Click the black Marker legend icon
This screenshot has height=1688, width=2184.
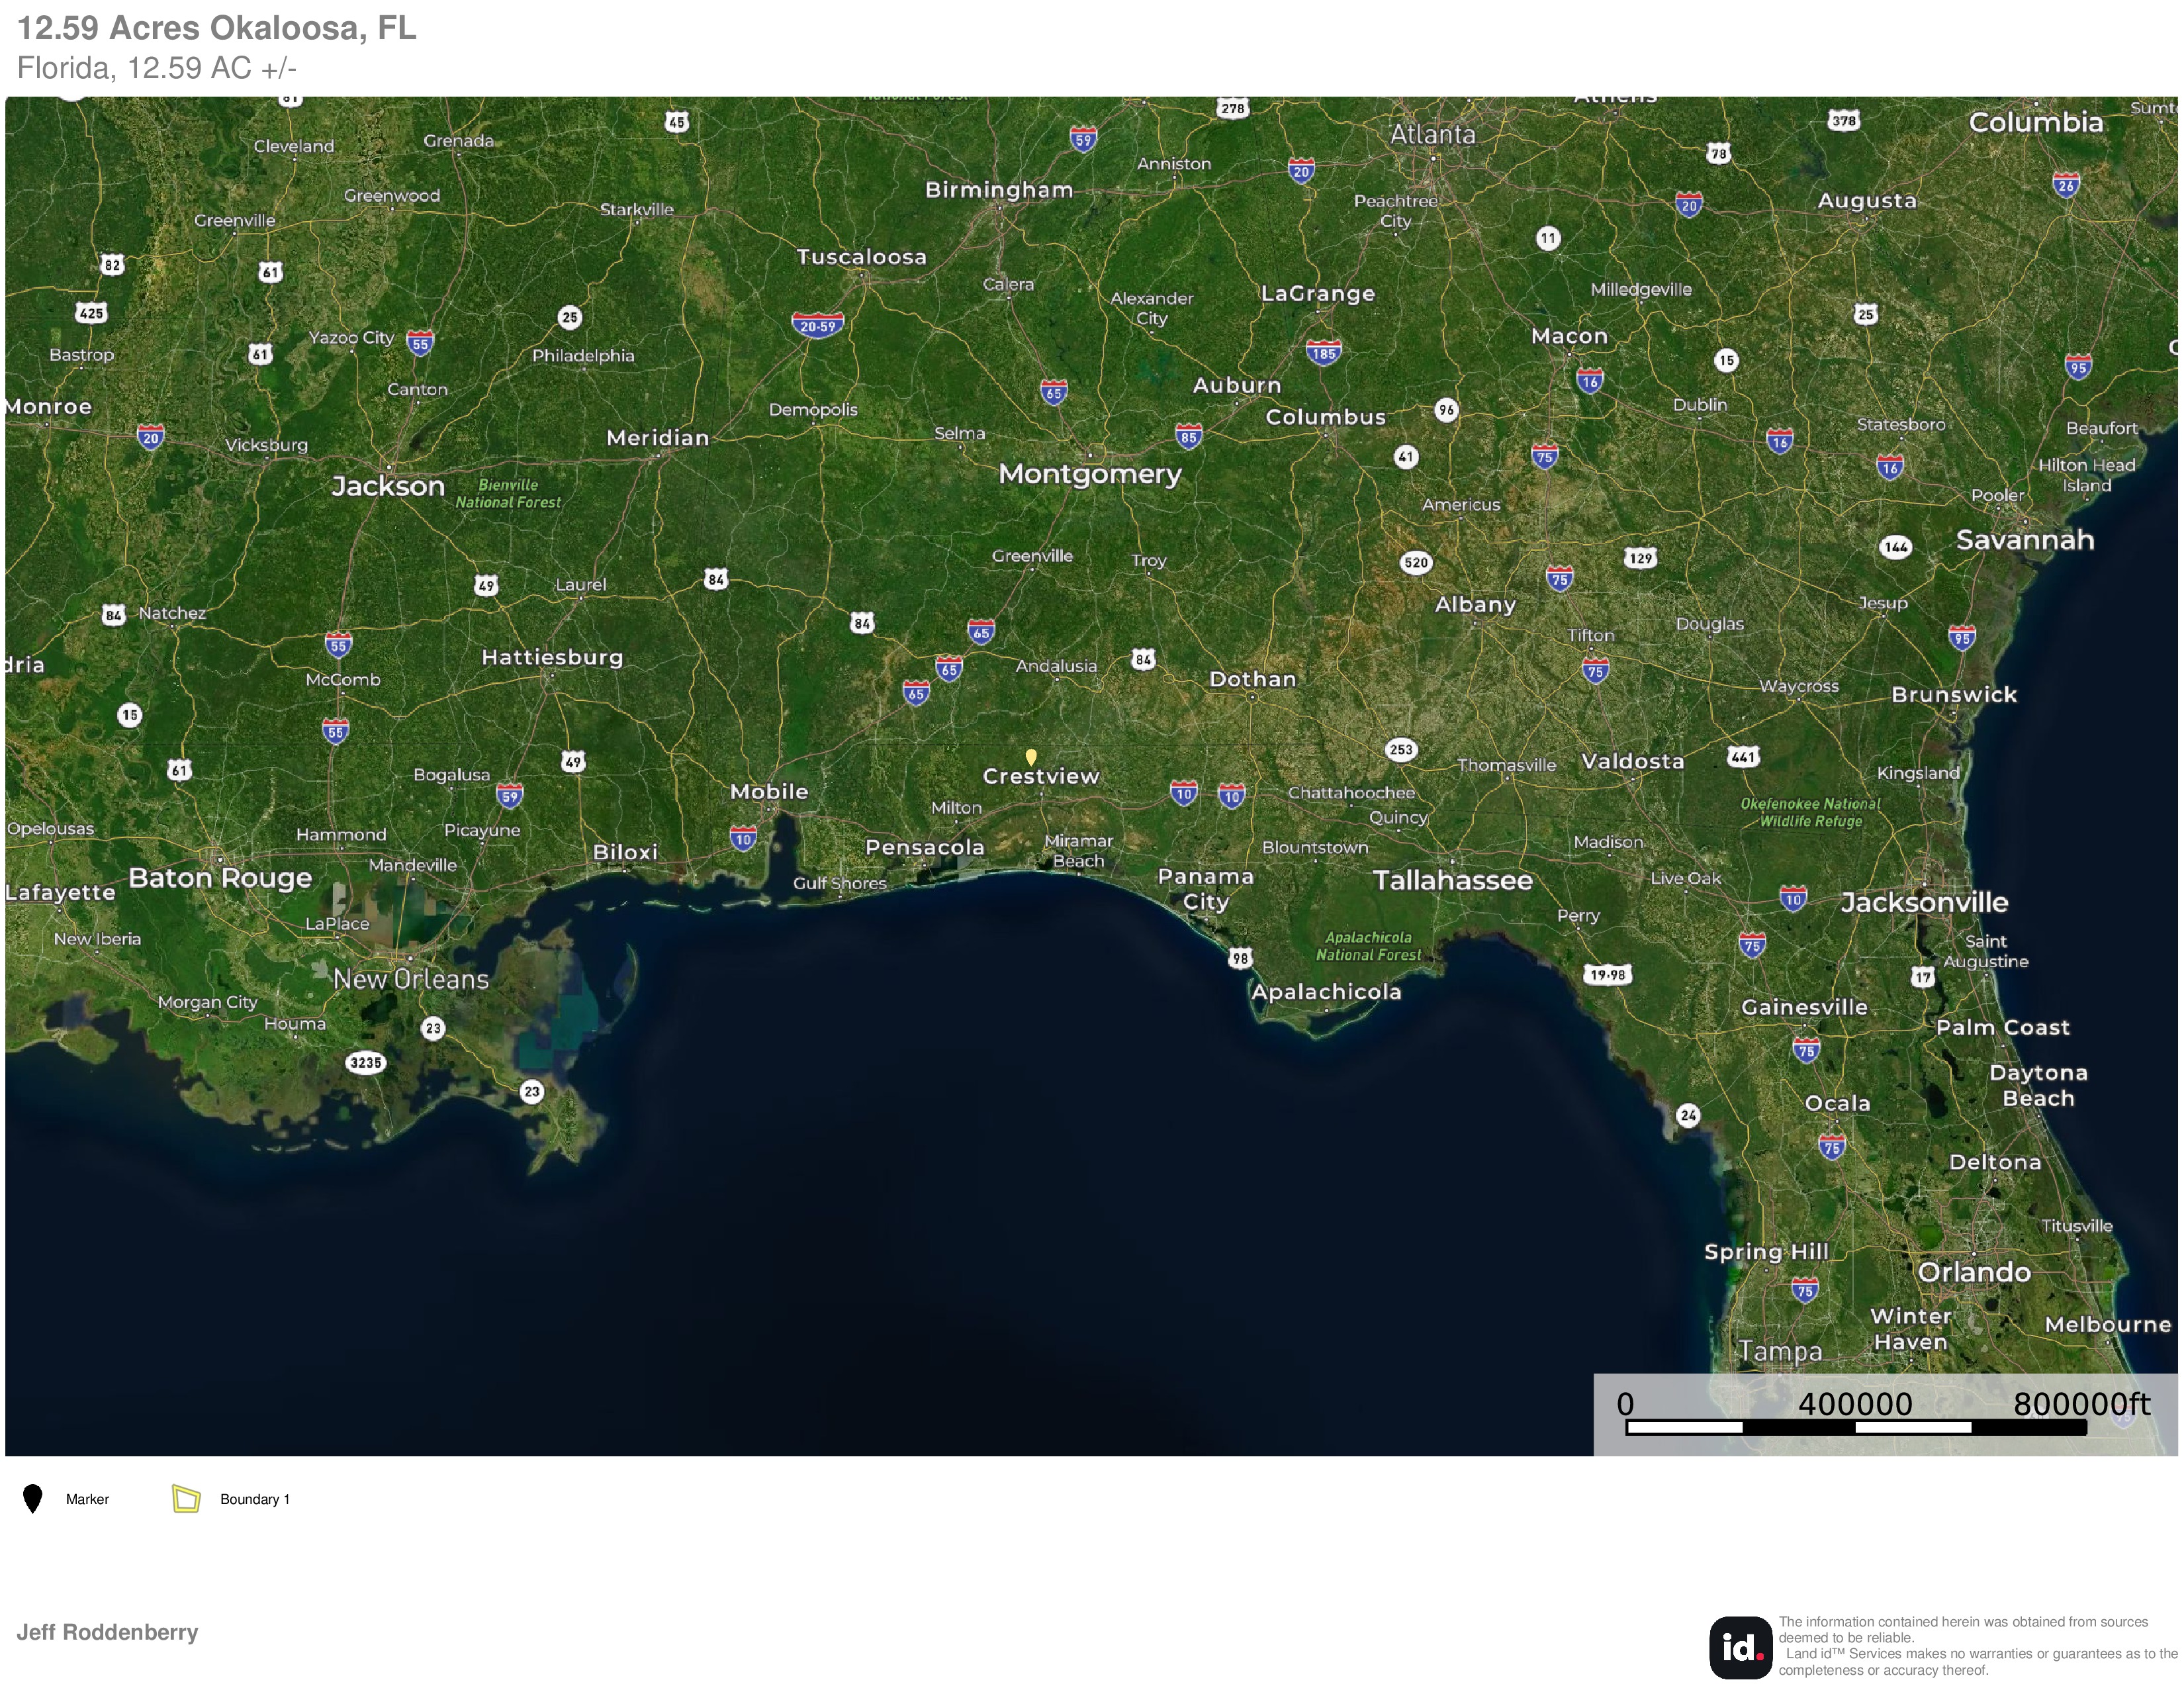click(32, 1499)
